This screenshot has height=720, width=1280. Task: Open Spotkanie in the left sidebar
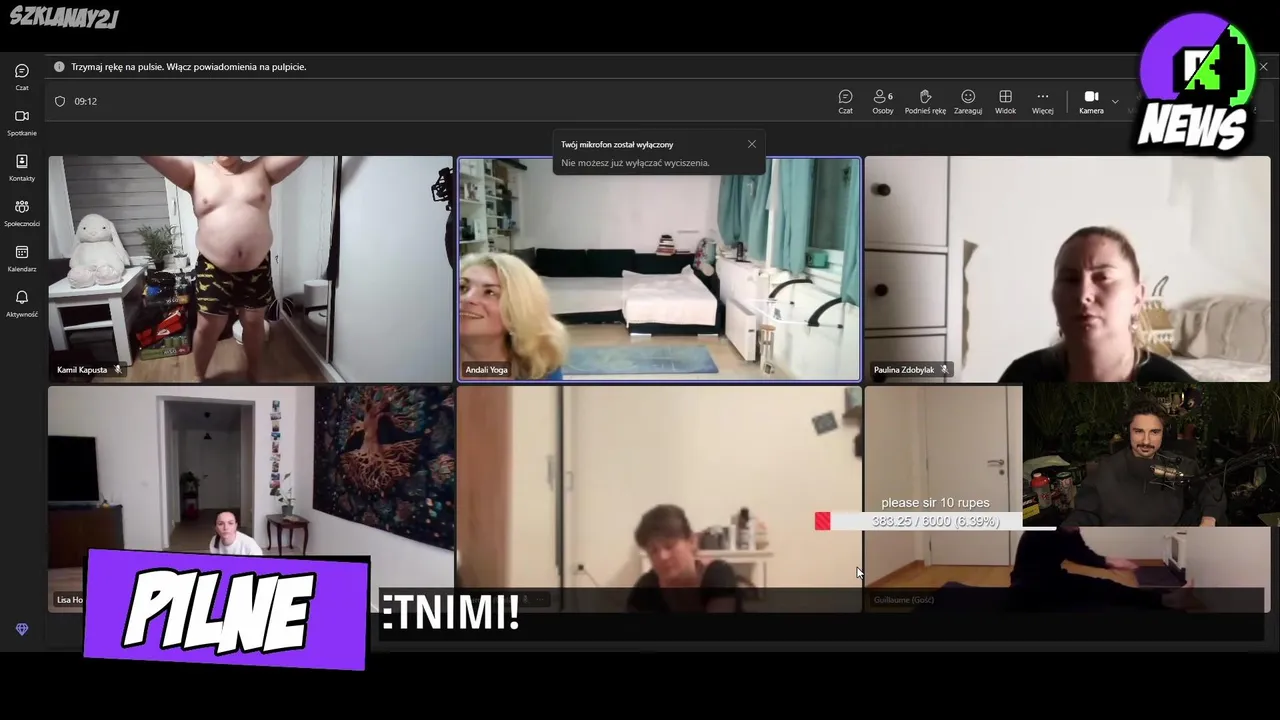[x=22, y=122]
